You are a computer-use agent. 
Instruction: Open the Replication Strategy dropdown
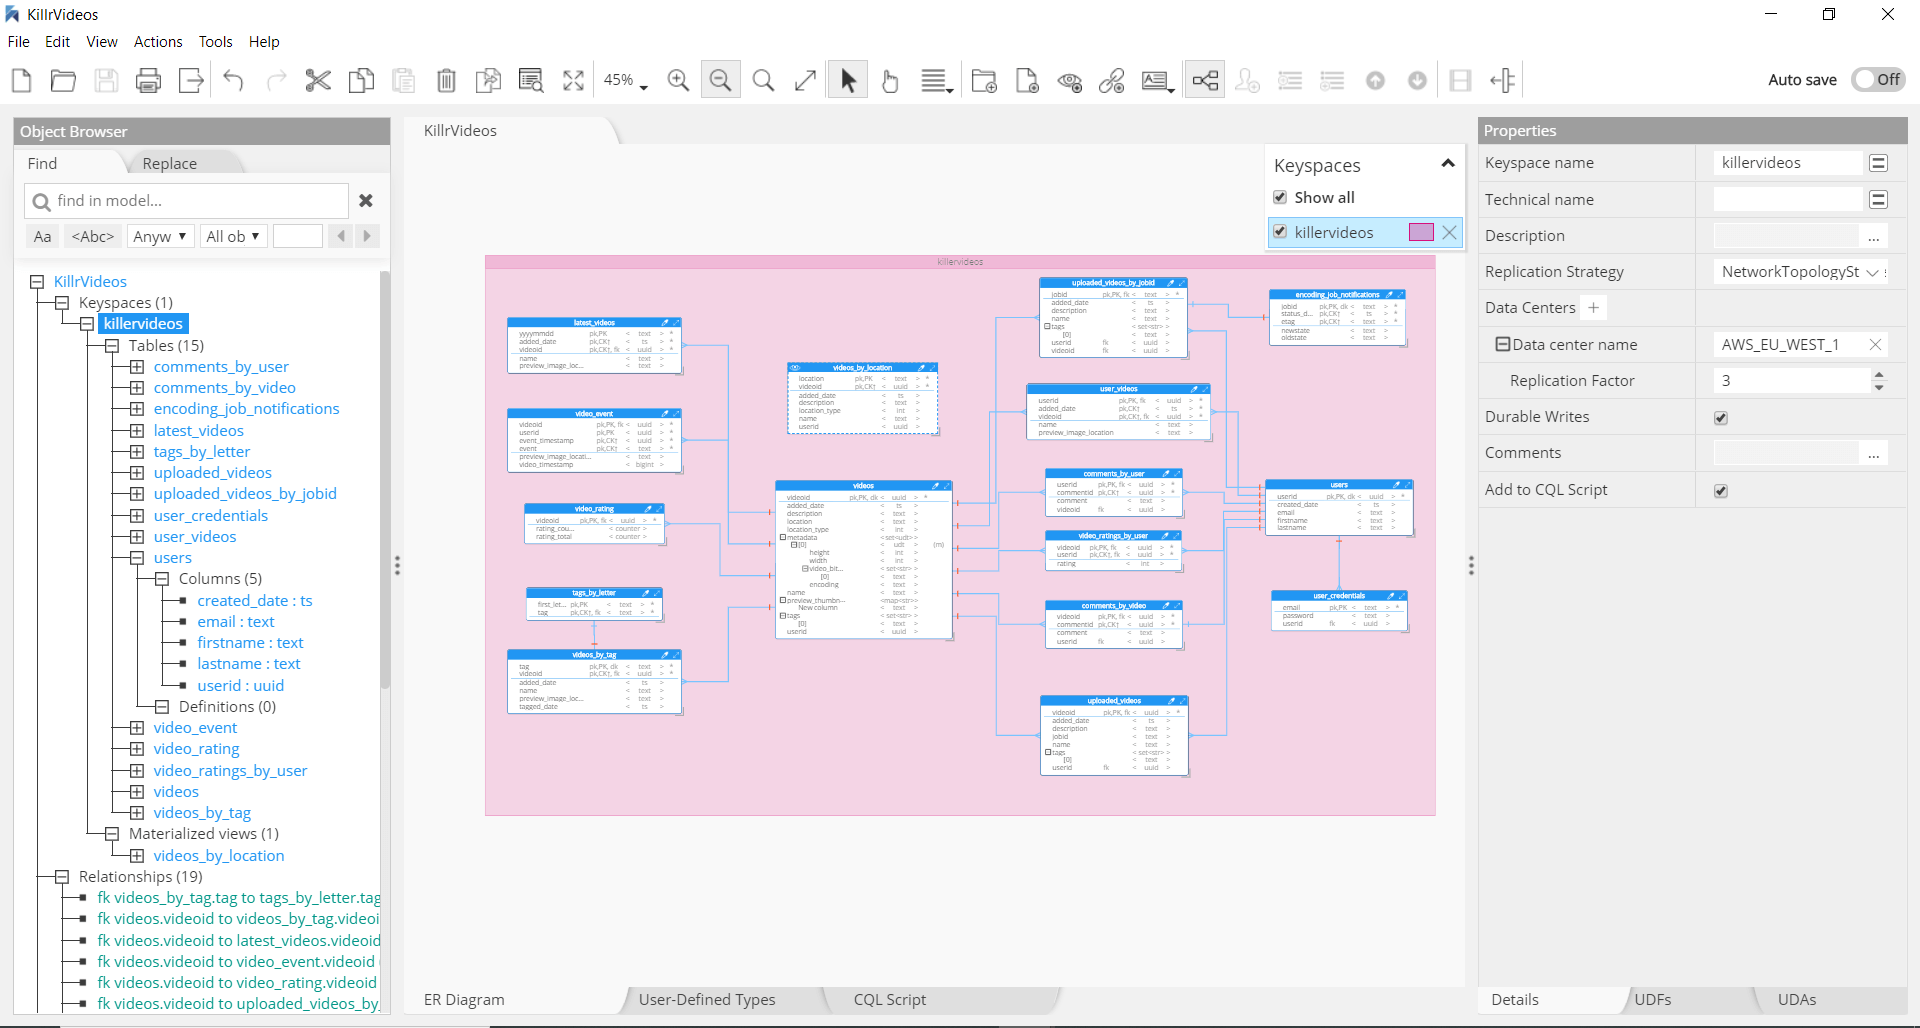coord(1872,272)
